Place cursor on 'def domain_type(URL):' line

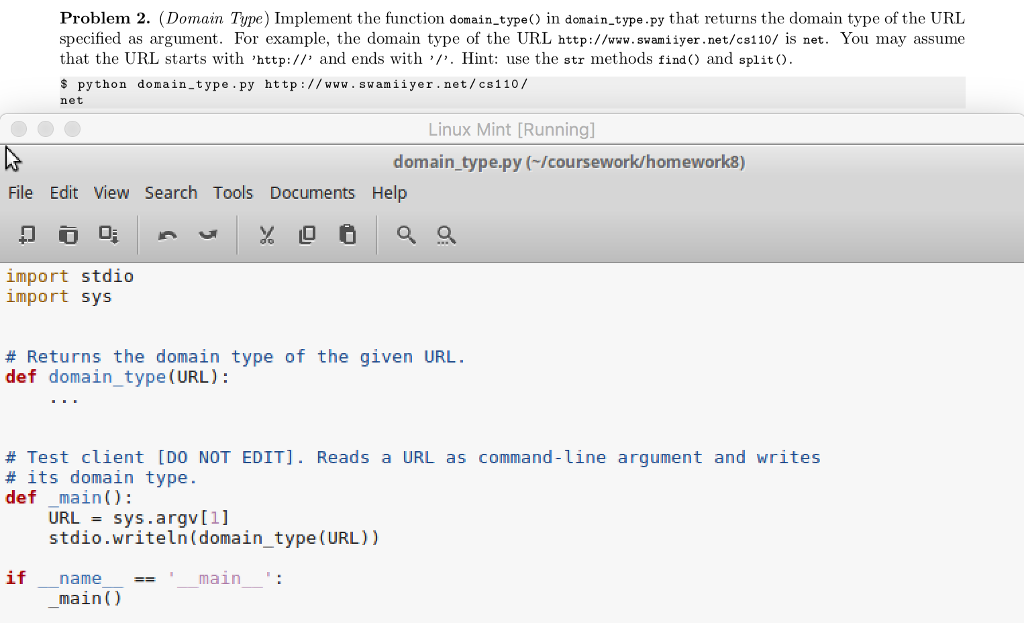pos(118,377)
